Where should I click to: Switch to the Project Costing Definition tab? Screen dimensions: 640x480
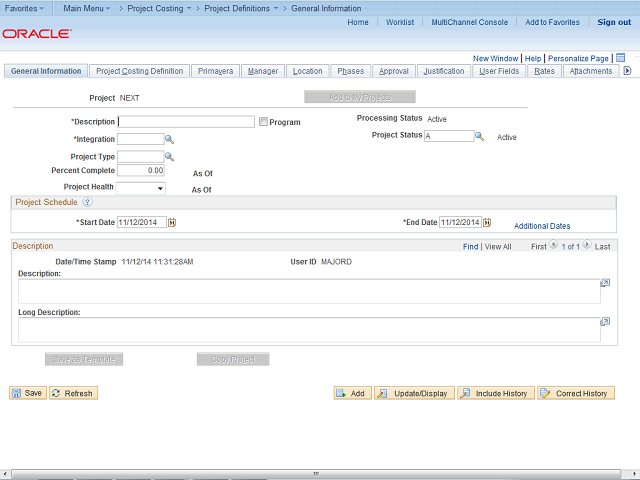139,71
